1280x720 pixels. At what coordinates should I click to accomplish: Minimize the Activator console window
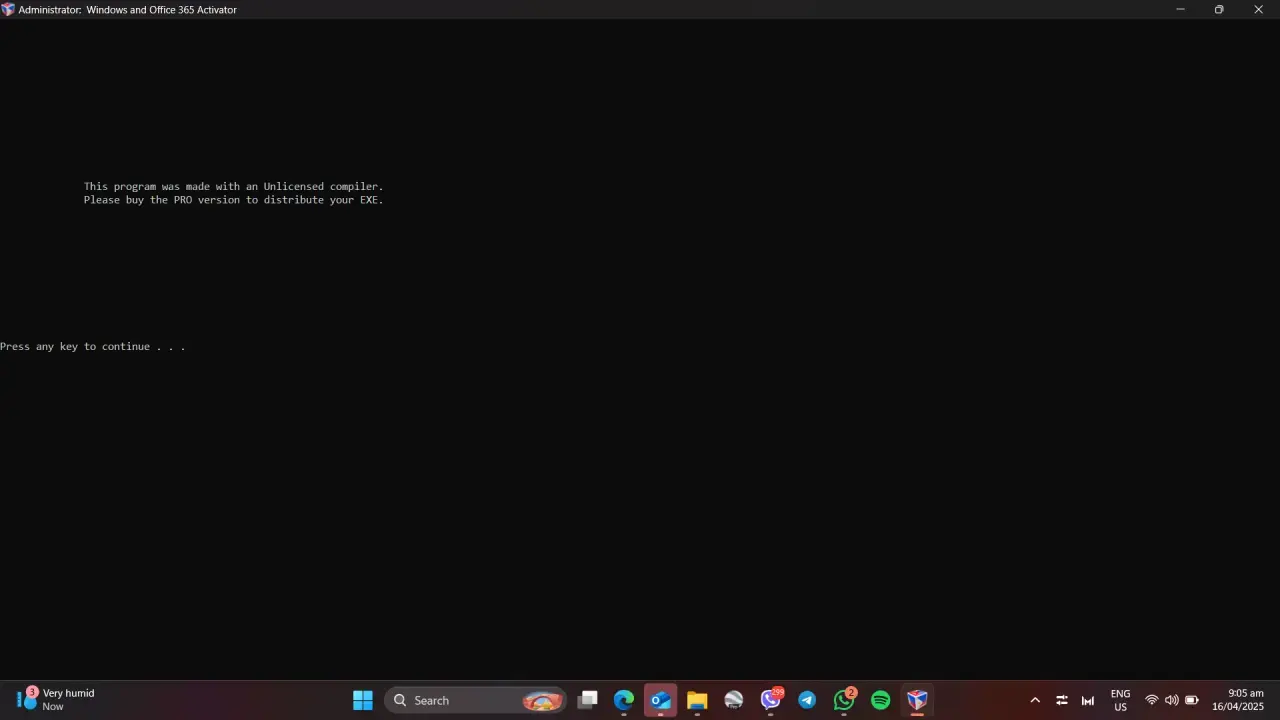1180,9
